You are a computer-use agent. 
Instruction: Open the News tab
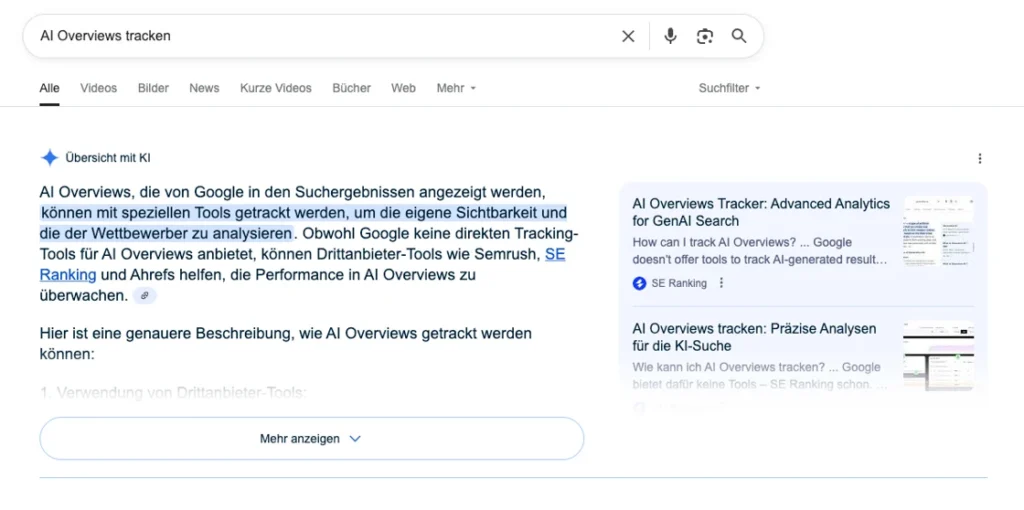point(204,88)
